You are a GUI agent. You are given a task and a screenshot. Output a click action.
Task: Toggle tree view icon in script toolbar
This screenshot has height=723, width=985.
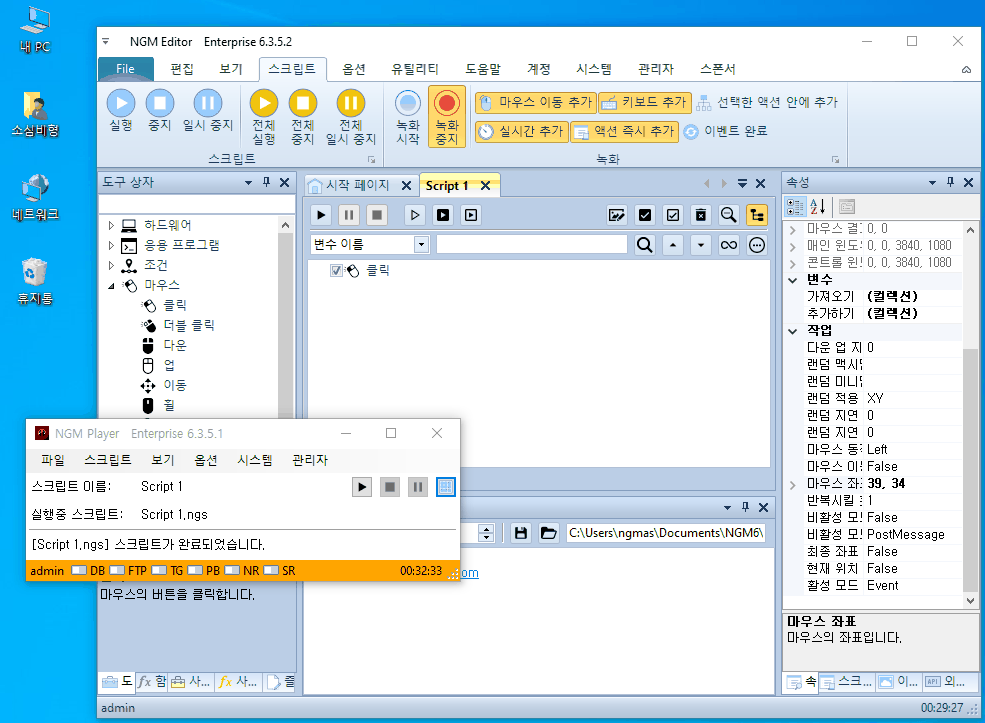pyautogui.click(x=756, y=215)
